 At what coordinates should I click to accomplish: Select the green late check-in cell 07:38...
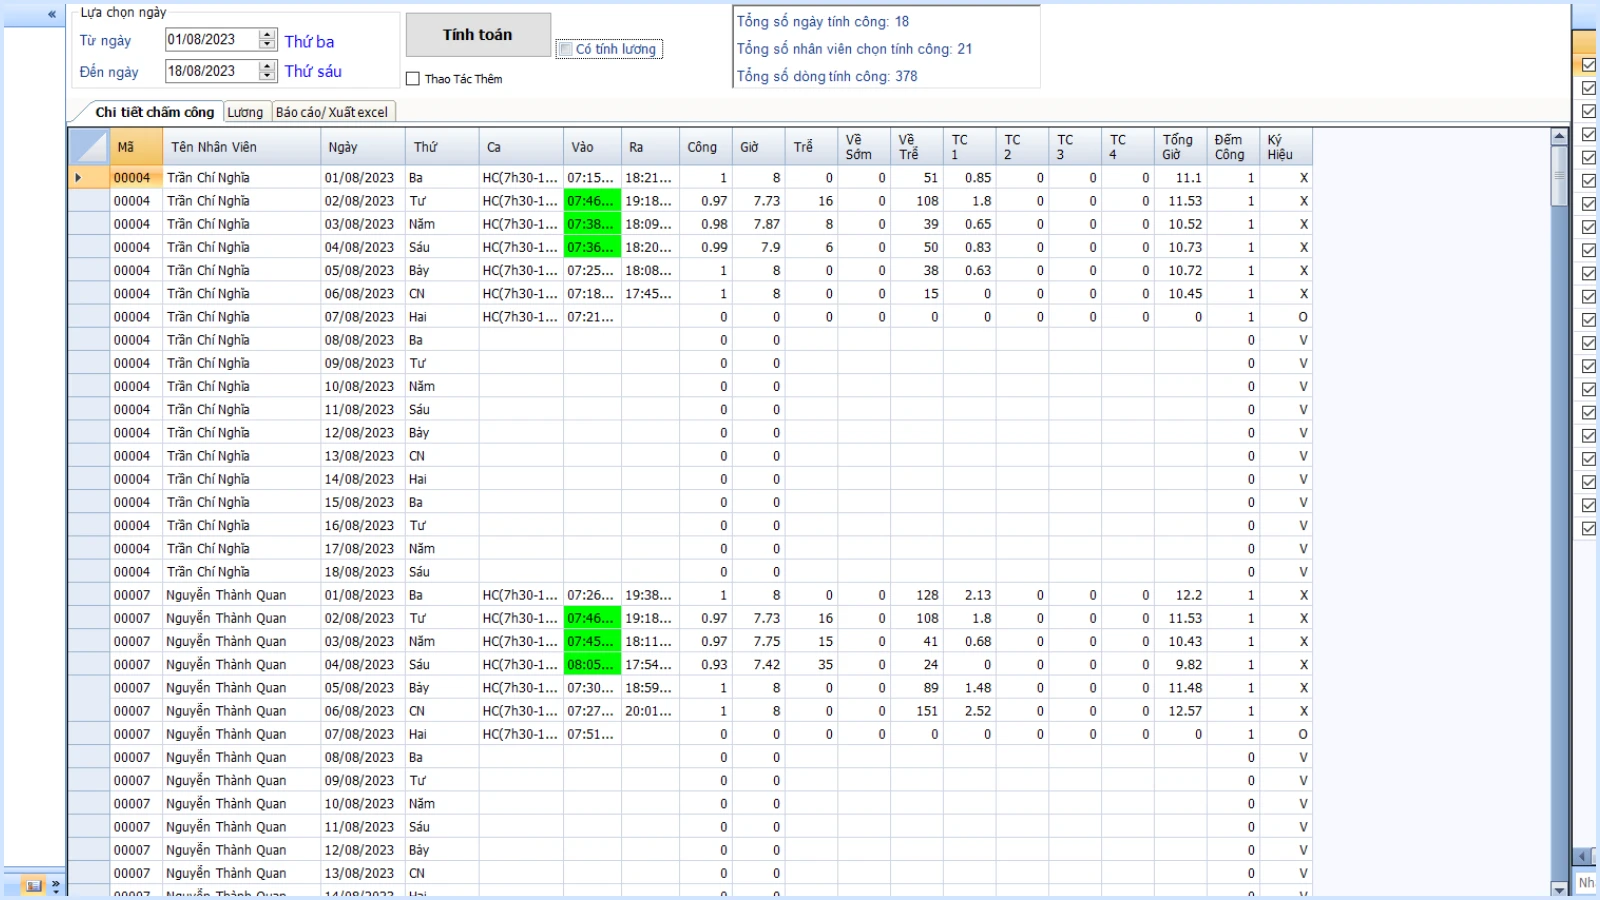click(x=592, y=224)
